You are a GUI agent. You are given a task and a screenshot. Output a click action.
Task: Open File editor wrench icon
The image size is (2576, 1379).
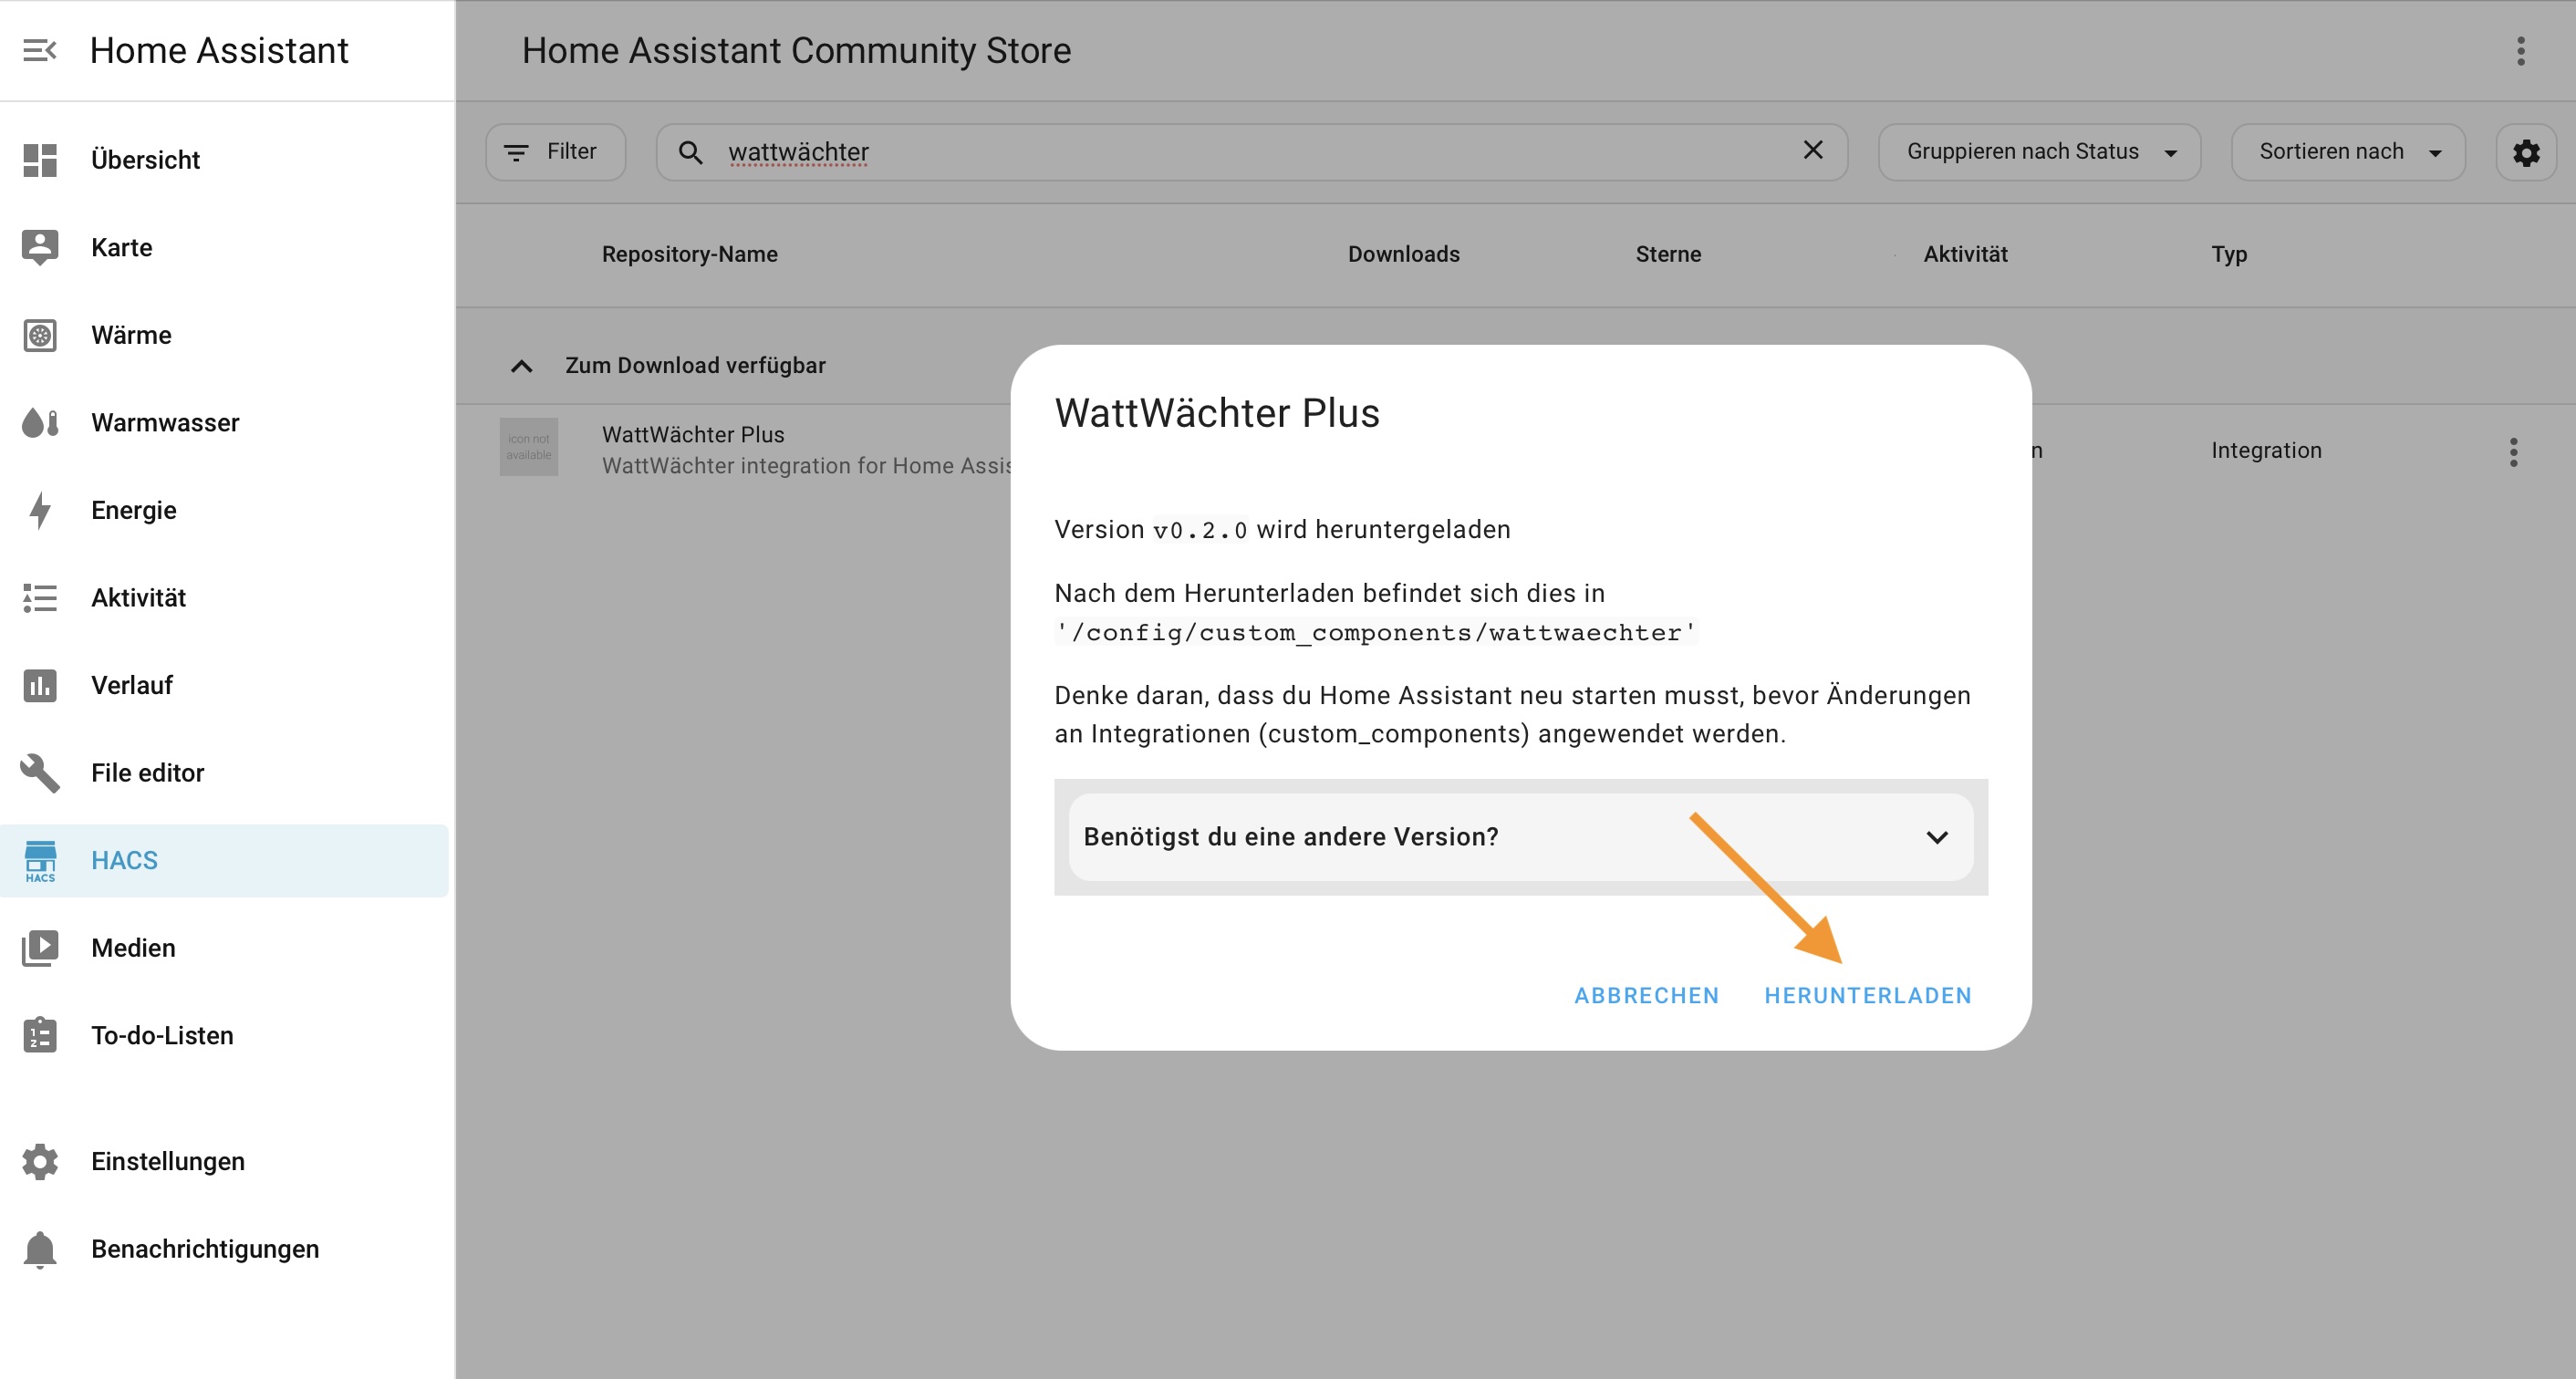click(x=40, y=773)
